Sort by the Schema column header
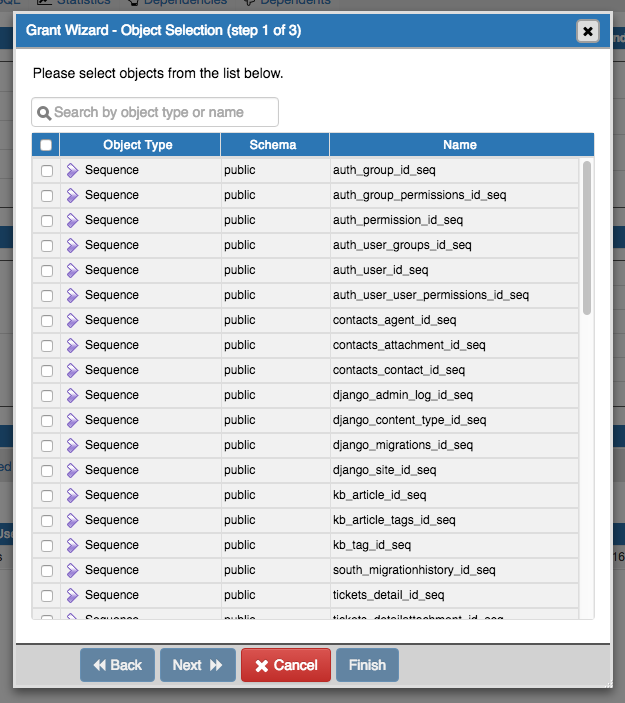 [273, 145]
